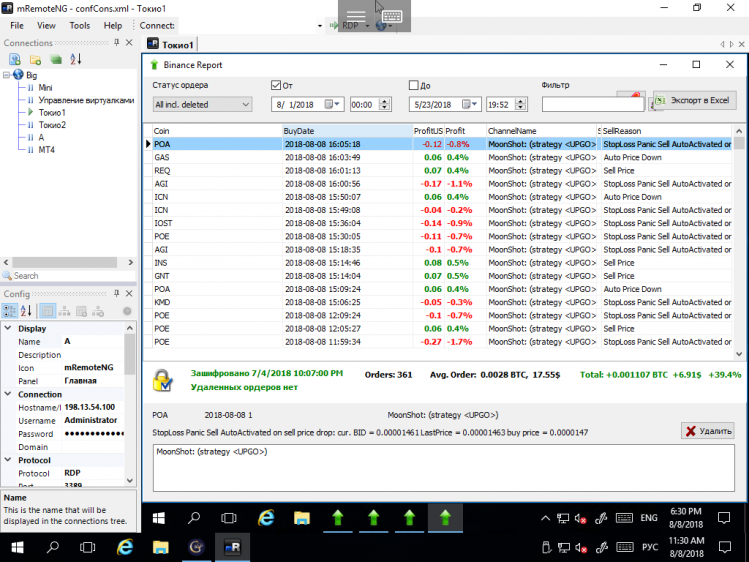Show default properties icon in Config toolbar
Image resolution: width=749 pixels, height=562 pixels.
tap(81, 311)
